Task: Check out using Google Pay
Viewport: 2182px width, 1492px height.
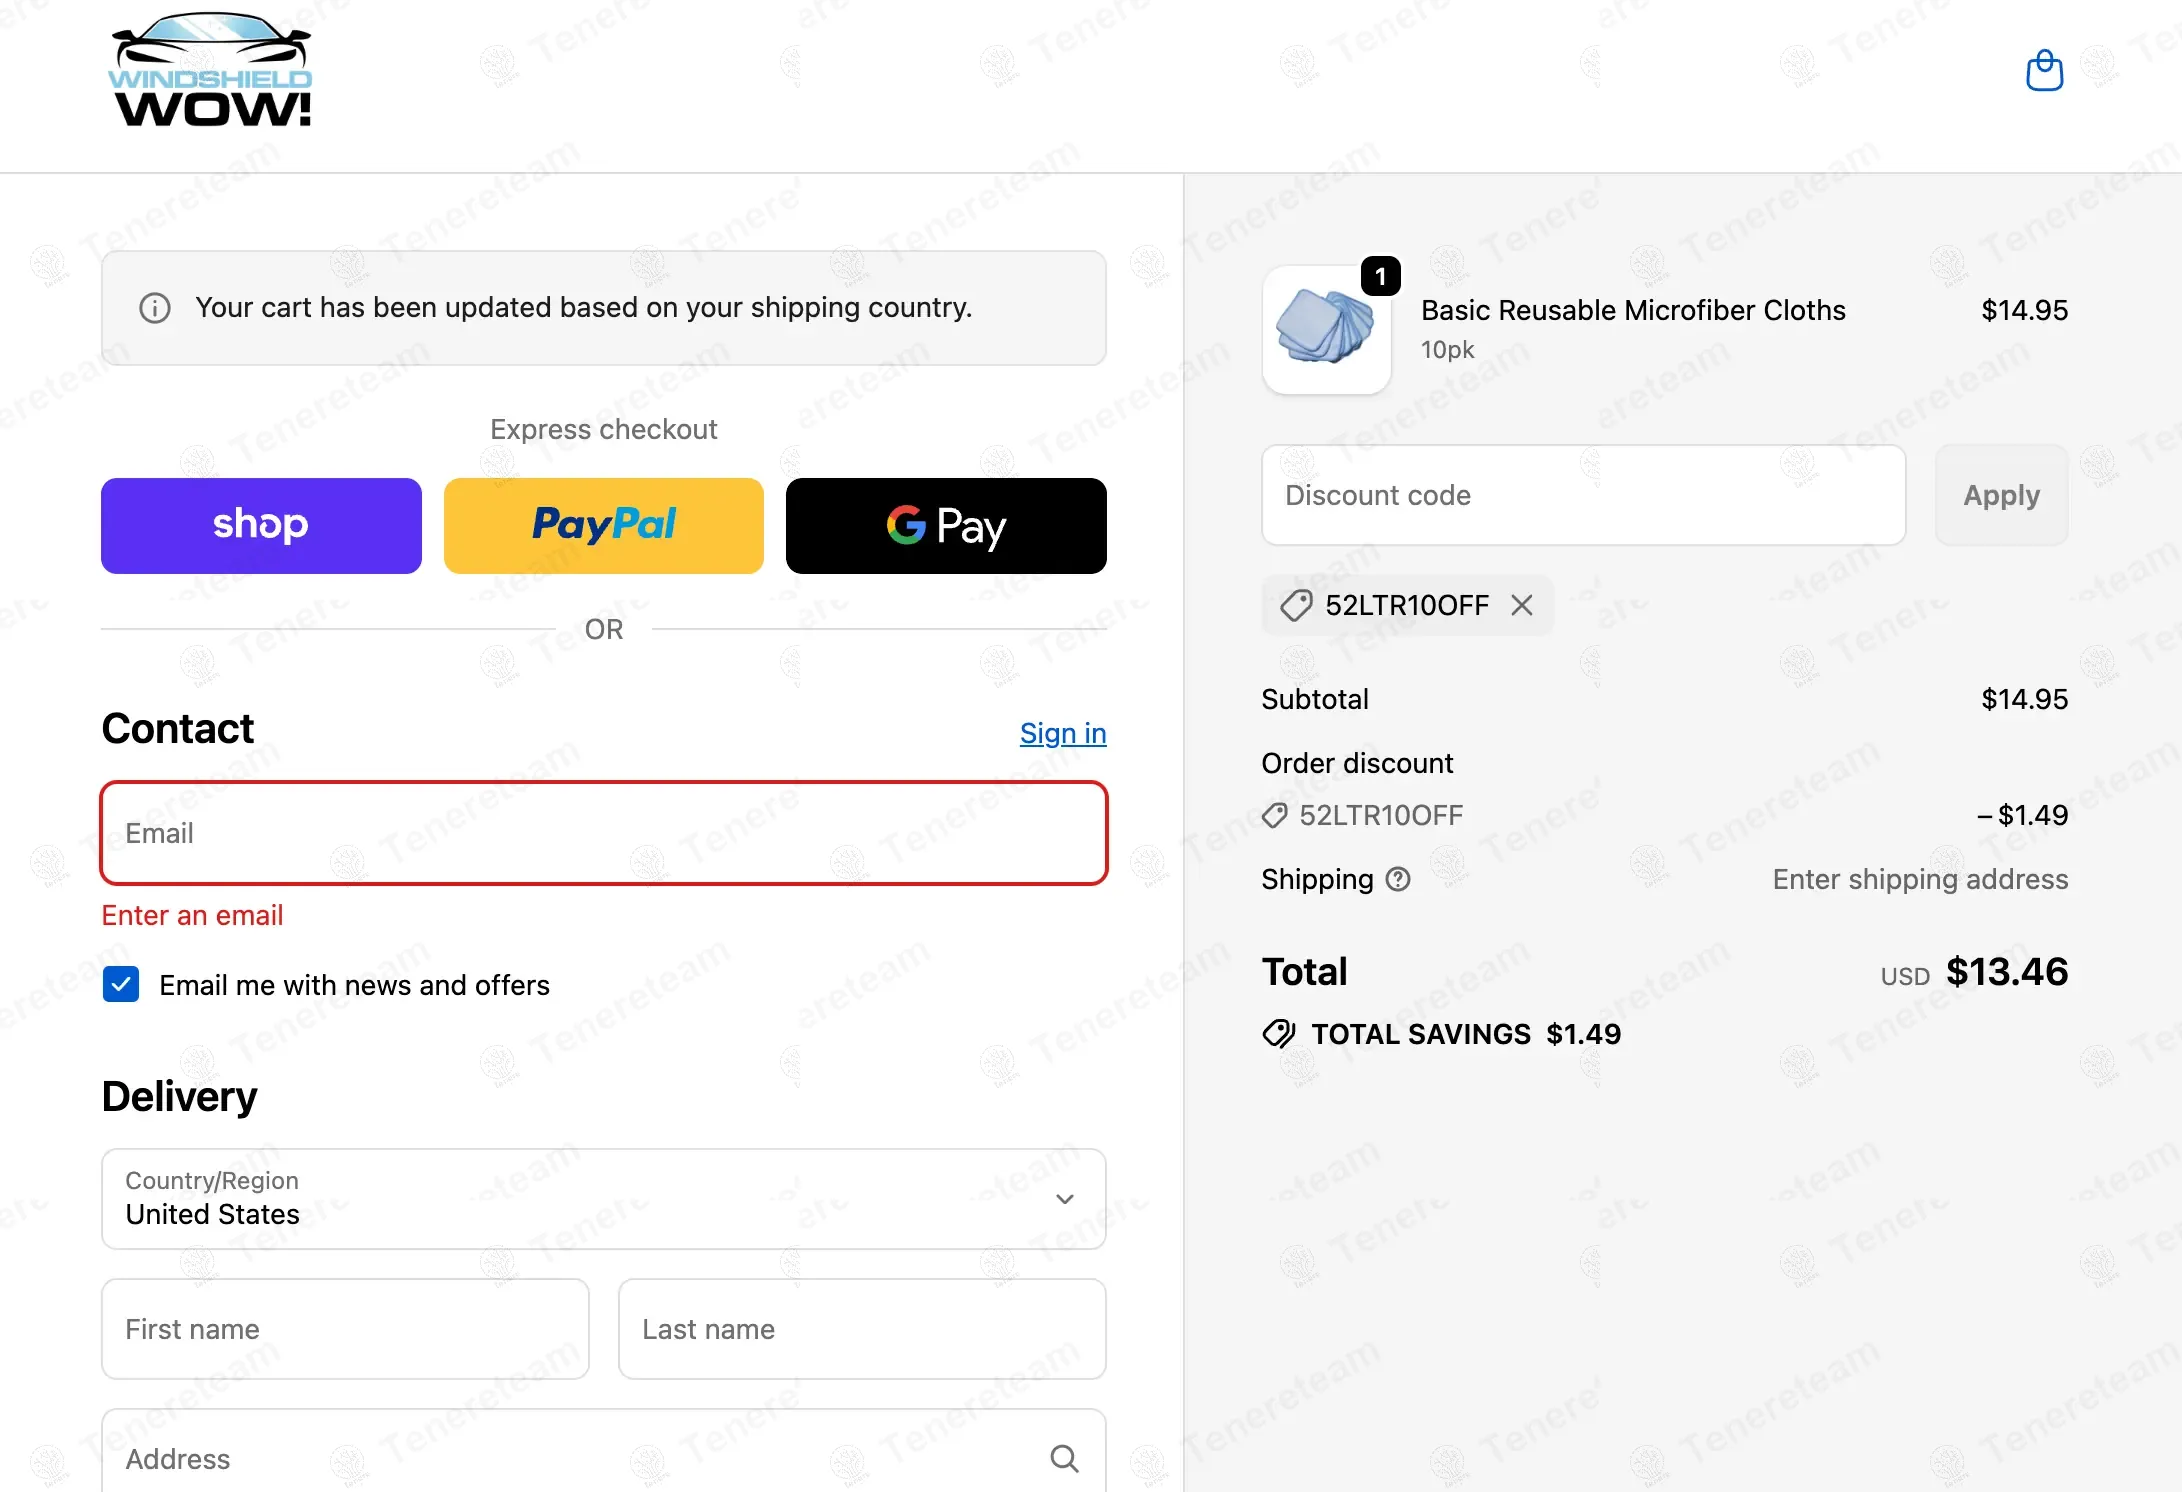Action: pyautogui.click(x=946, y=526)
